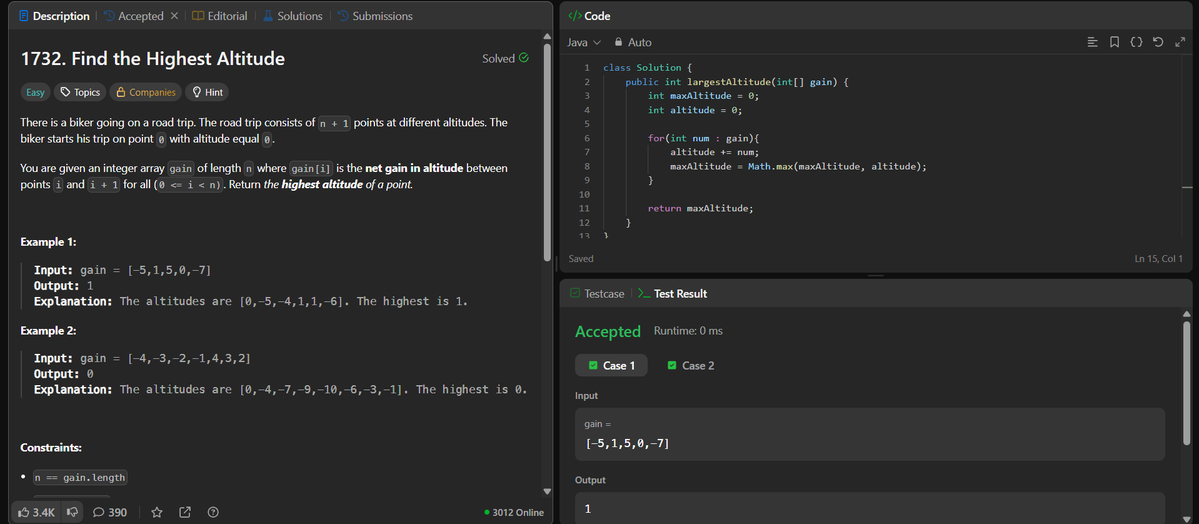Image resolution: width=1199 pixels, height=524 pixels.
Task: Click the curly braces icon
Action: (x=1136, y=42)
